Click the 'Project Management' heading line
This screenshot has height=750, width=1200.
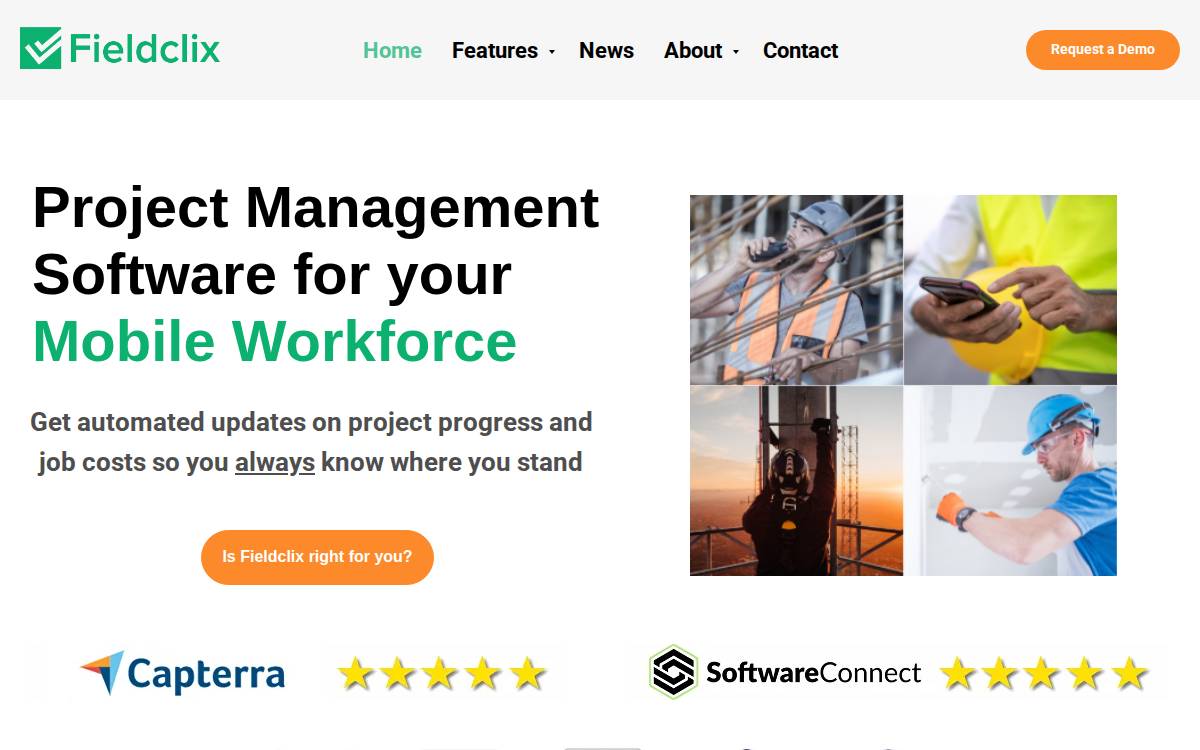point(316,208)
